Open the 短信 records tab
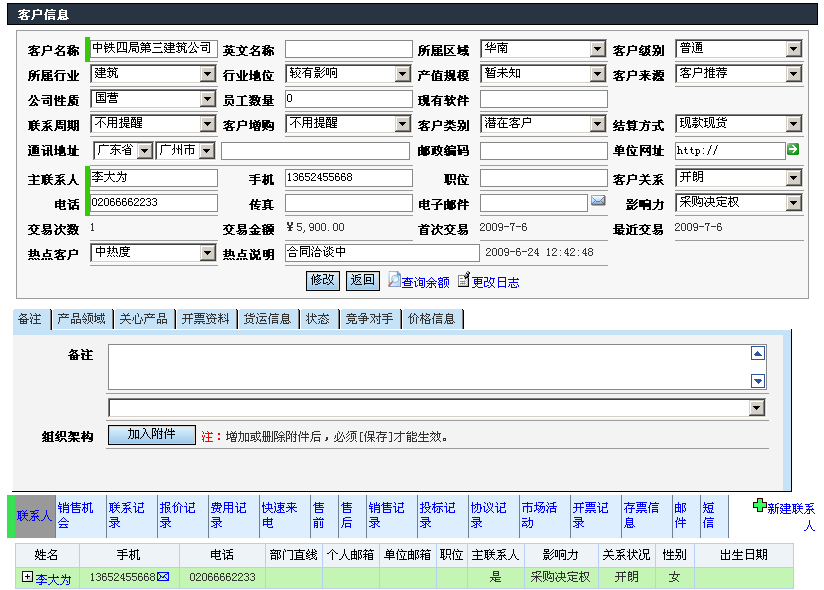 (714, 515)
